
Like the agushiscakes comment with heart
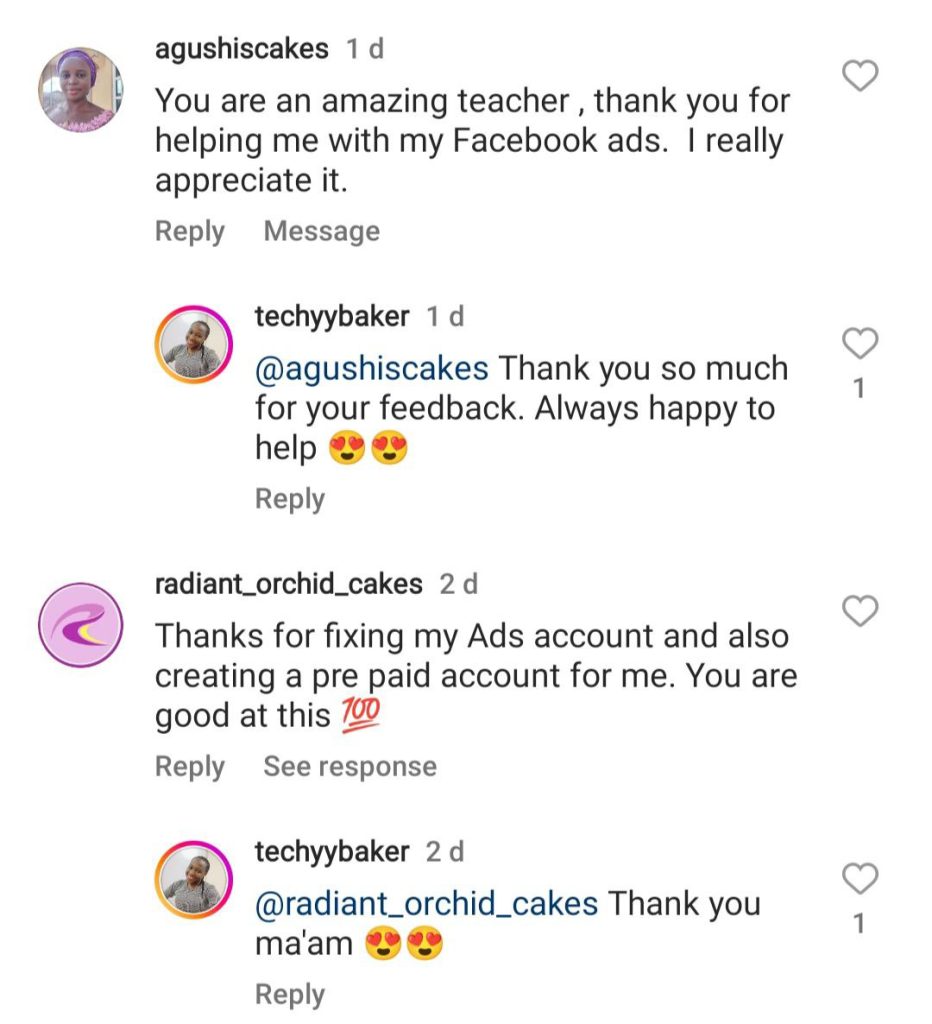click(x=861, y=76)
